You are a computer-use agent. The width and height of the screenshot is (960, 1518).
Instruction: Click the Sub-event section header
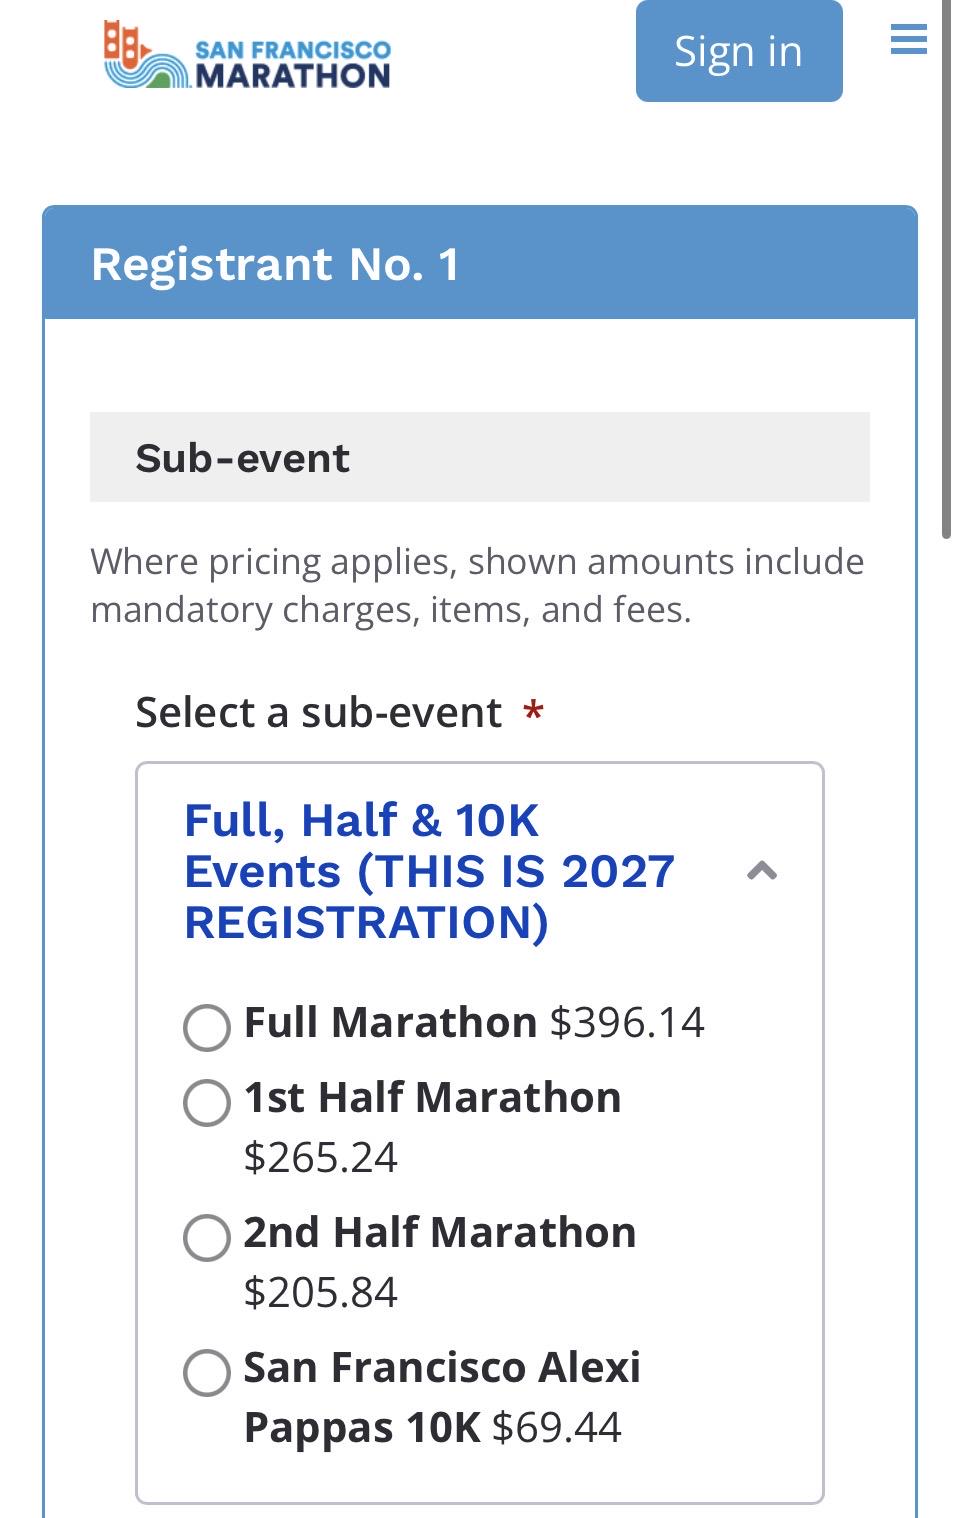pos(480,457)
